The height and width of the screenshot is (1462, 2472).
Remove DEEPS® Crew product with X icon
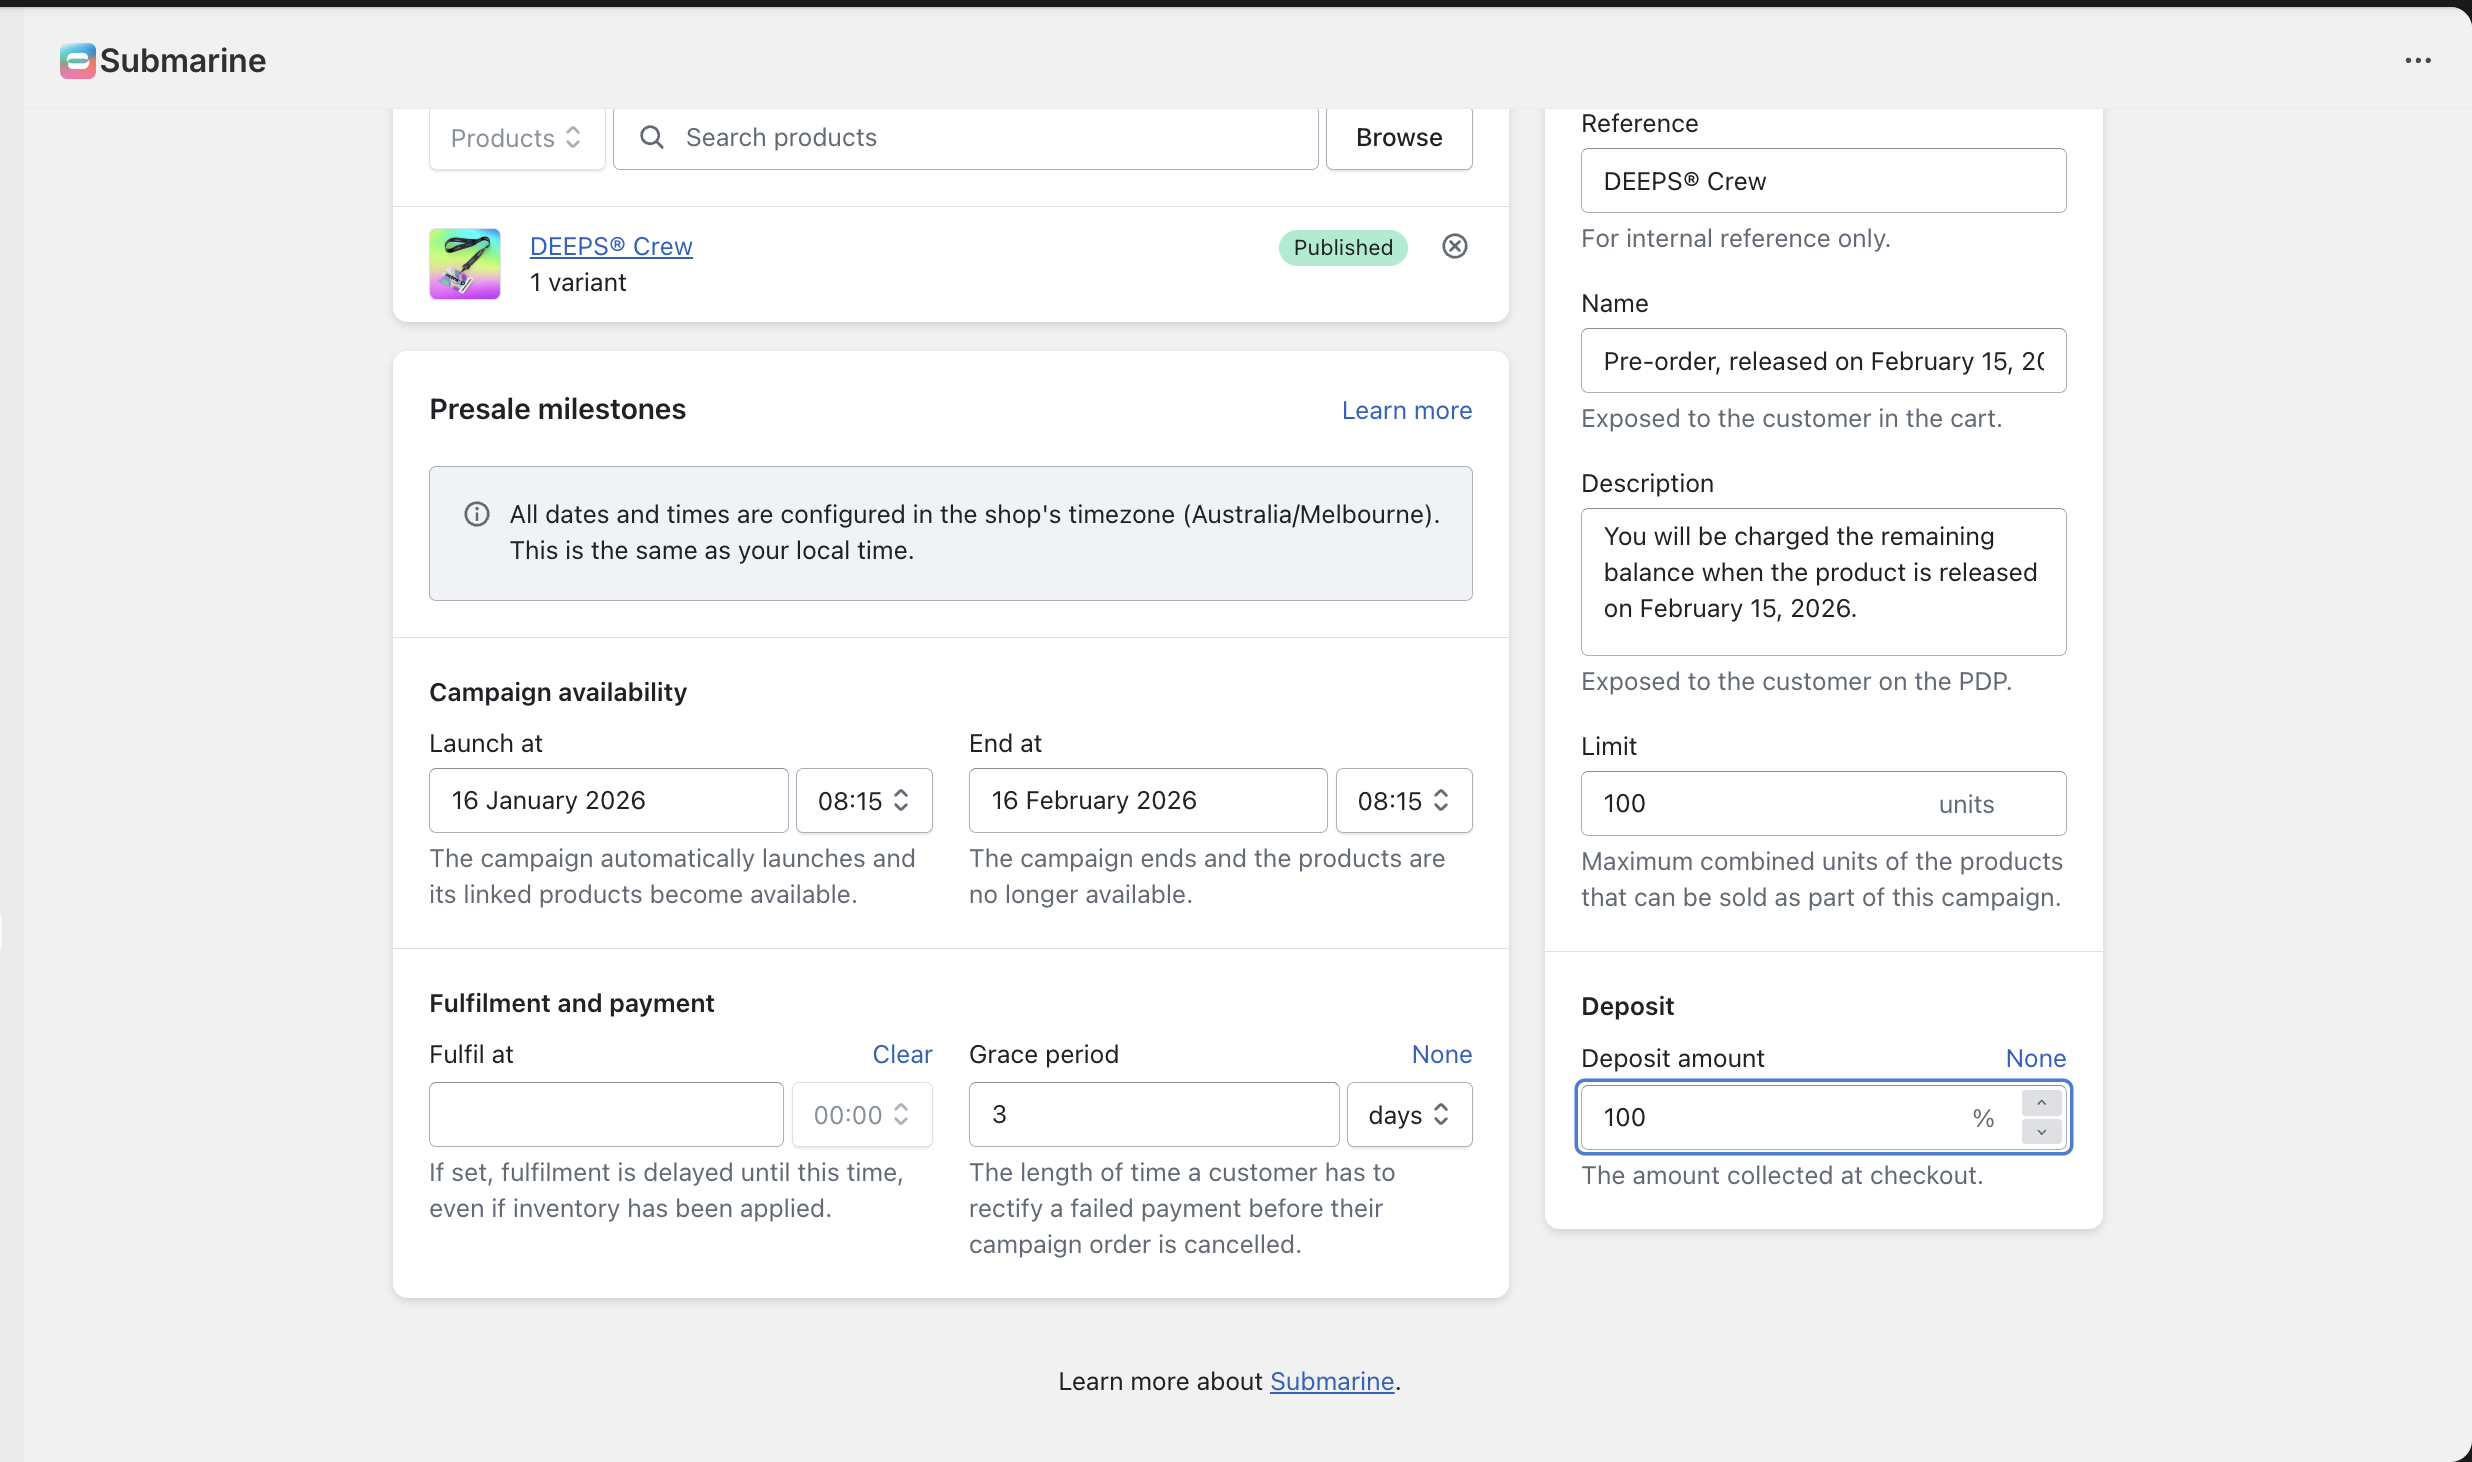pos(1455,246)
